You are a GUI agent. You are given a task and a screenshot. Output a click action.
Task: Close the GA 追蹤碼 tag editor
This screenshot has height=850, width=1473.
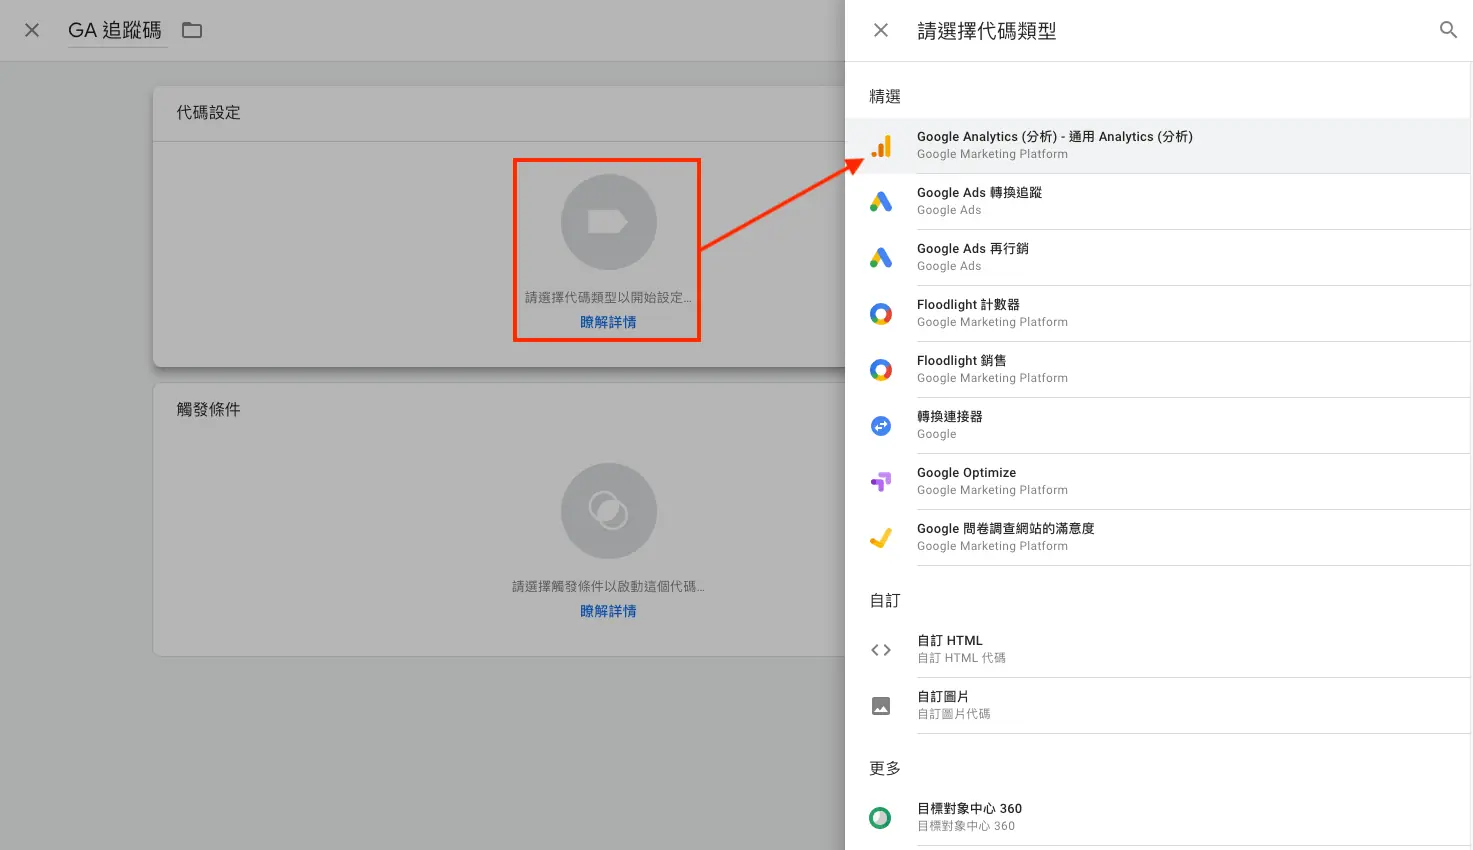[32, 30]
